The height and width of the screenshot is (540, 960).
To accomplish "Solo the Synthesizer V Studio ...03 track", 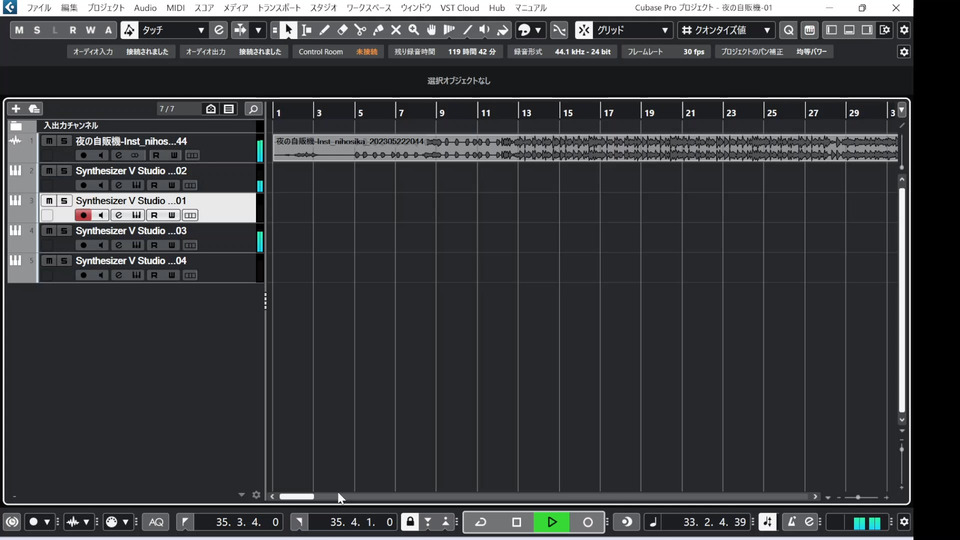I will (64, 231).
